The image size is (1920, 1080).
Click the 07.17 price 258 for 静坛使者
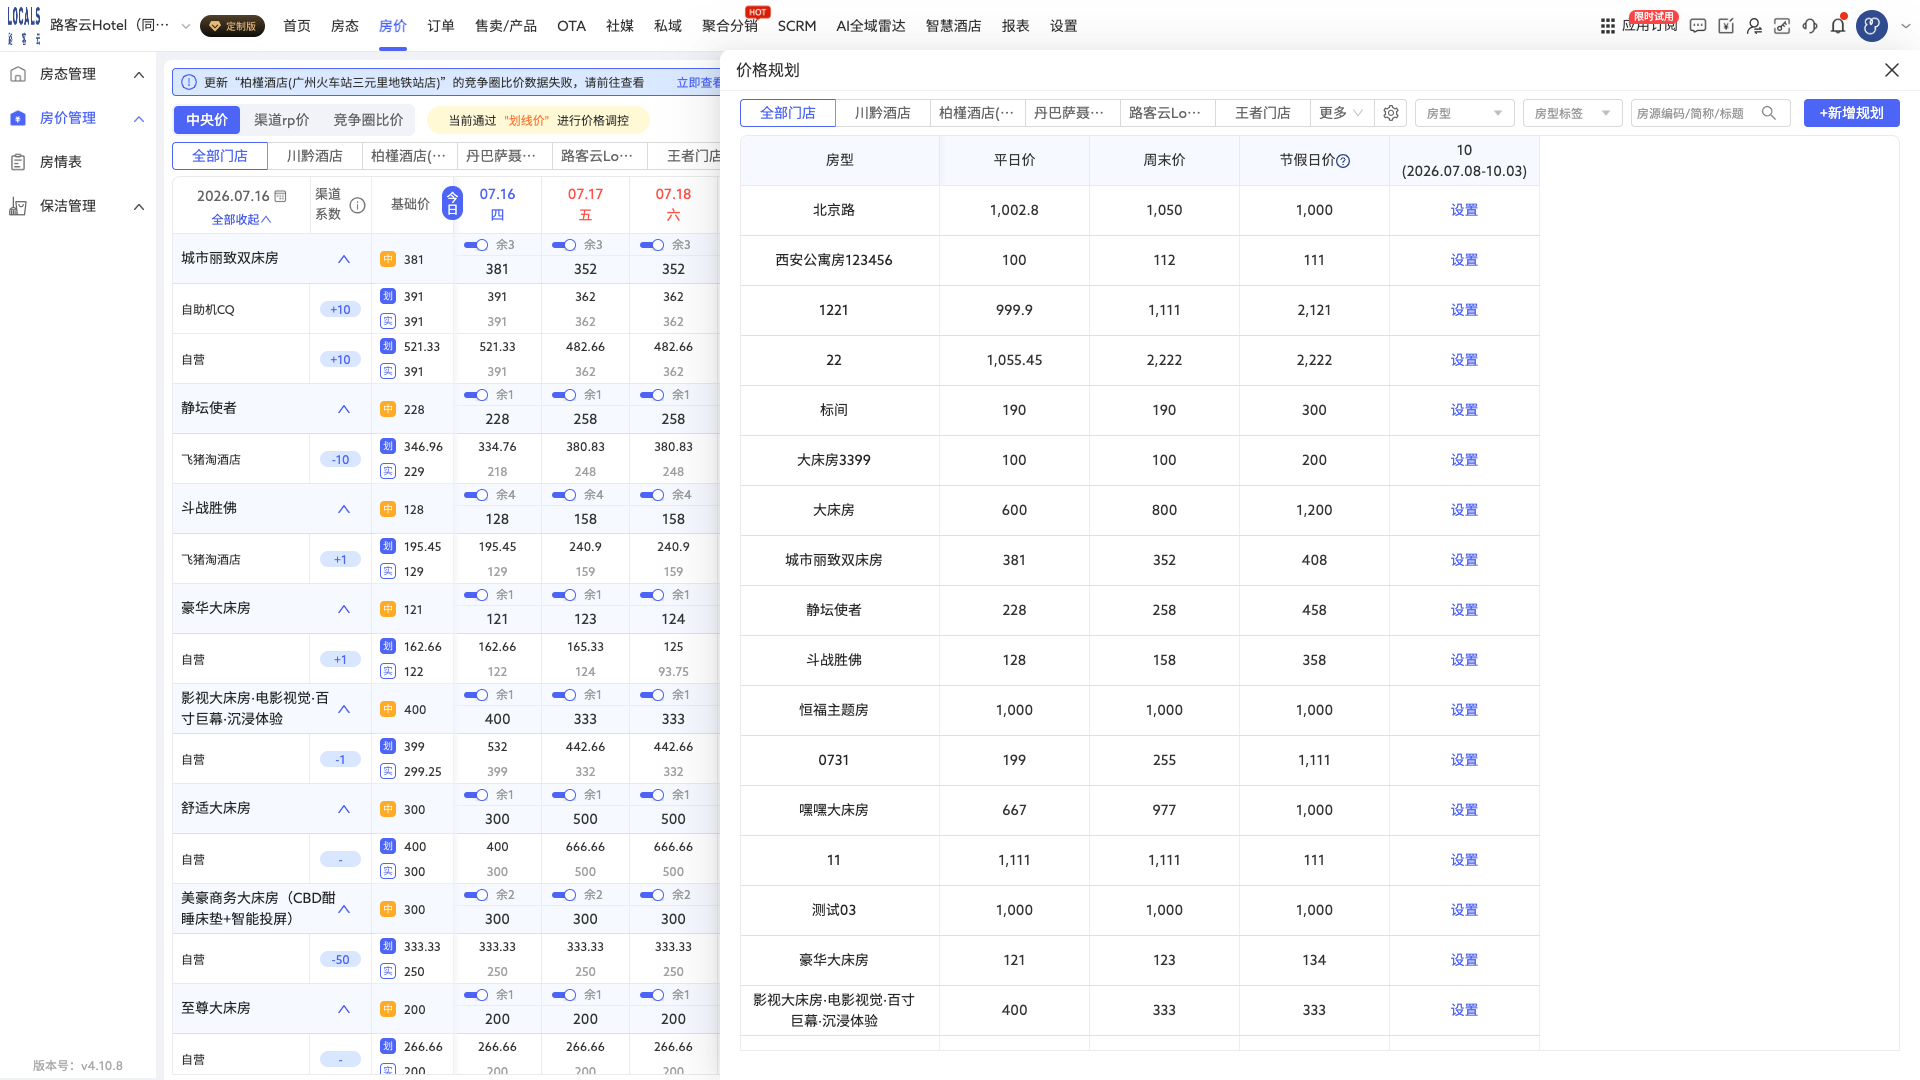coord(585,419)
